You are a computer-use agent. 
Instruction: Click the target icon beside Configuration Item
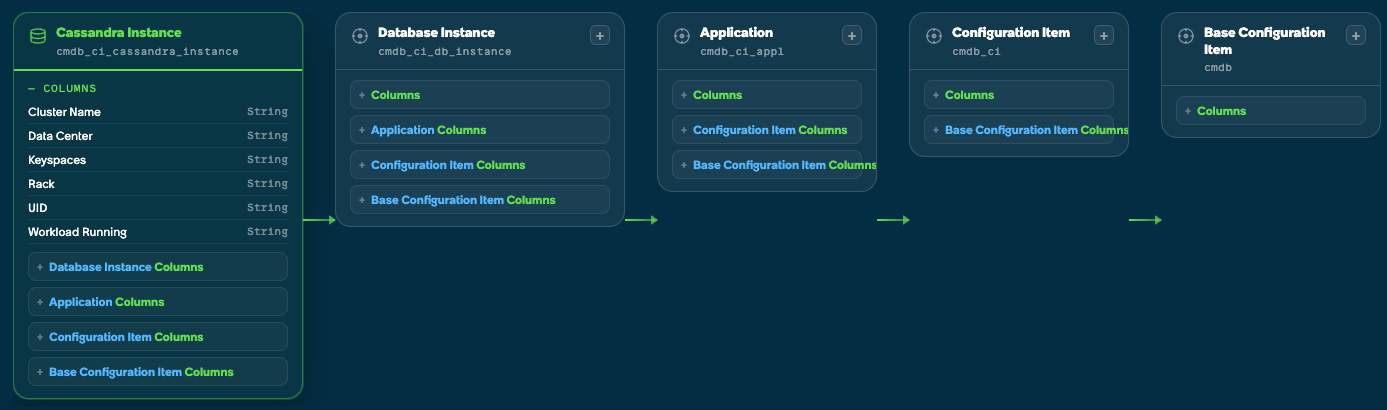[934, 36]
